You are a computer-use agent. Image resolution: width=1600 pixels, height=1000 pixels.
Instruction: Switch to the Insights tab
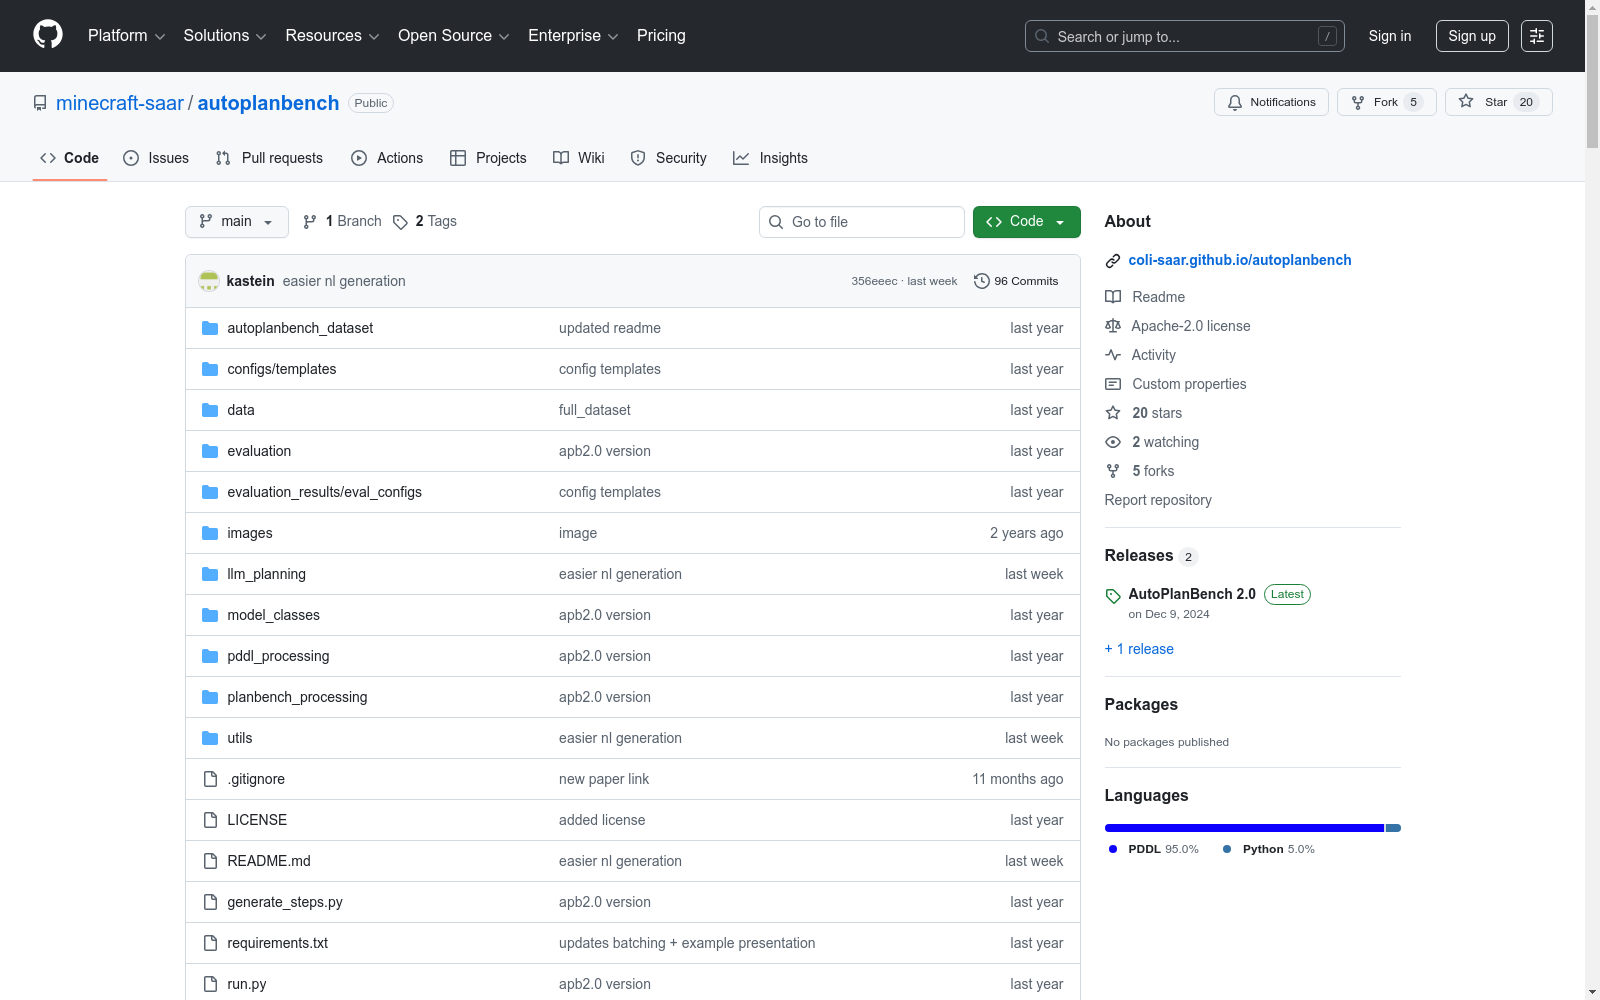[x=770, y=158]
